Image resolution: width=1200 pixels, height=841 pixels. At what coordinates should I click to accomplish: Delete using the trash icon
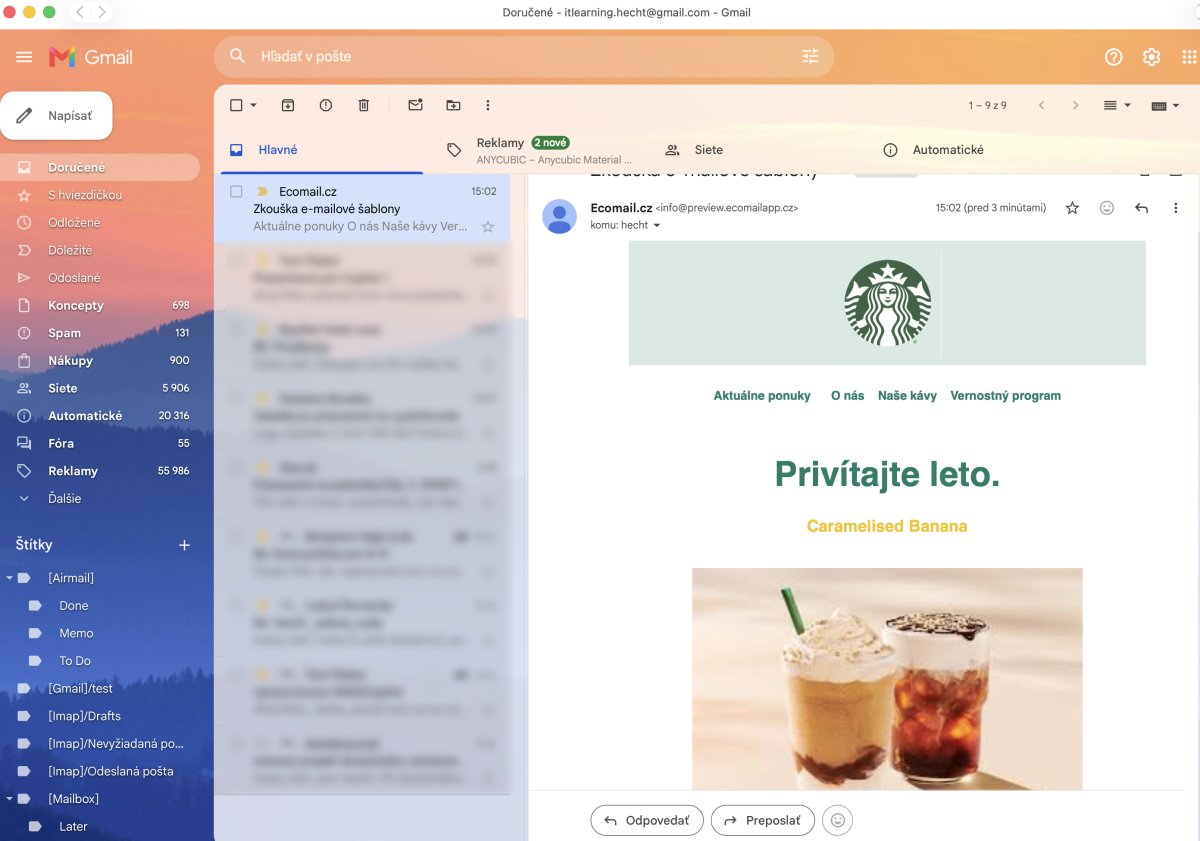pos(364,105)
